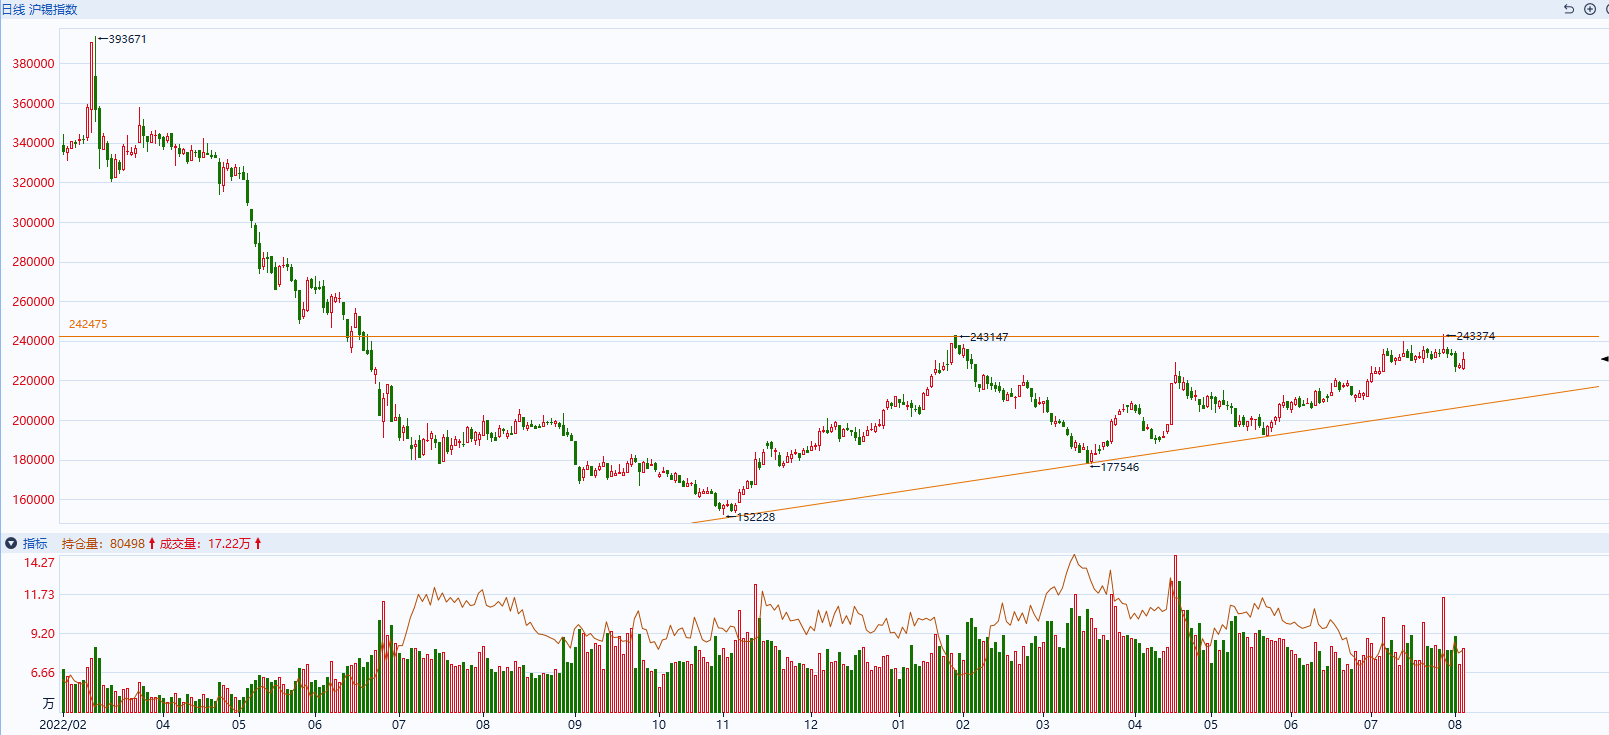This screenshot has width=1609, height=735.
Task: Select the 242475 horizontal line label
Action: tap(88, 324)
